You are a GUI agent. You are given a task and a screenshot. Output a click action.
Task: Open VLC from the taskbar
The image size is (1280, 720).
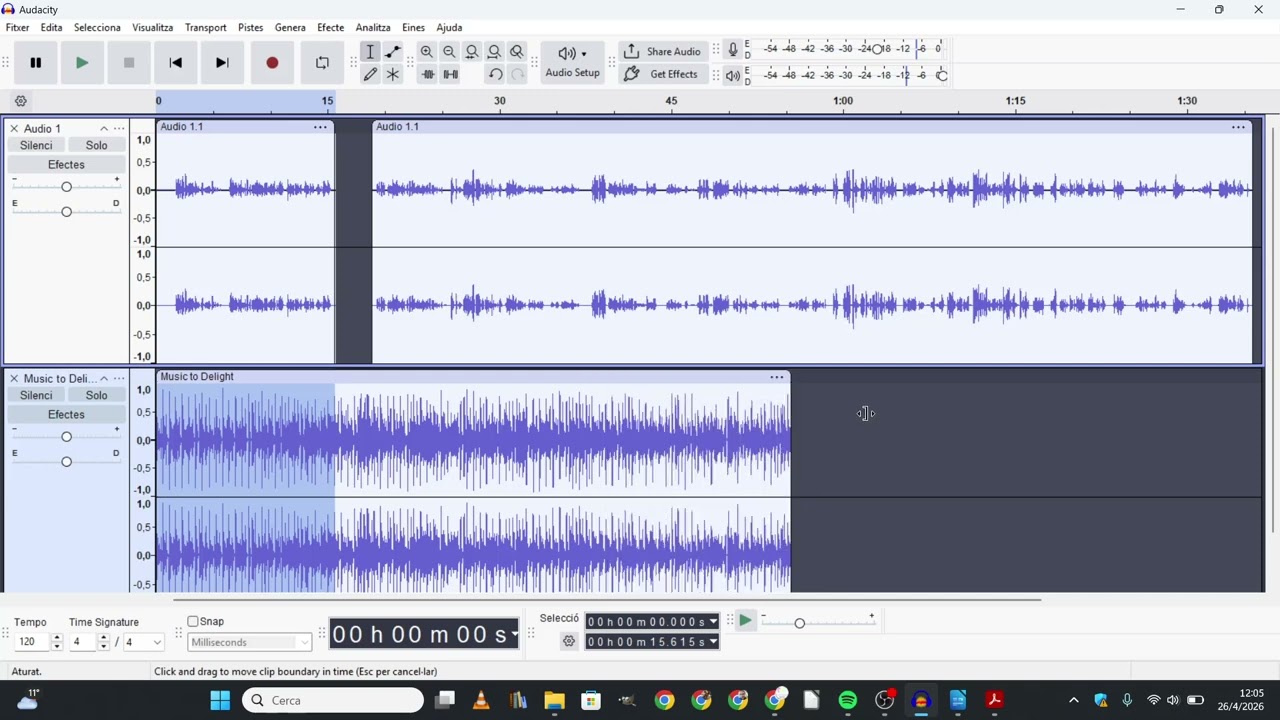coord(481,700)
